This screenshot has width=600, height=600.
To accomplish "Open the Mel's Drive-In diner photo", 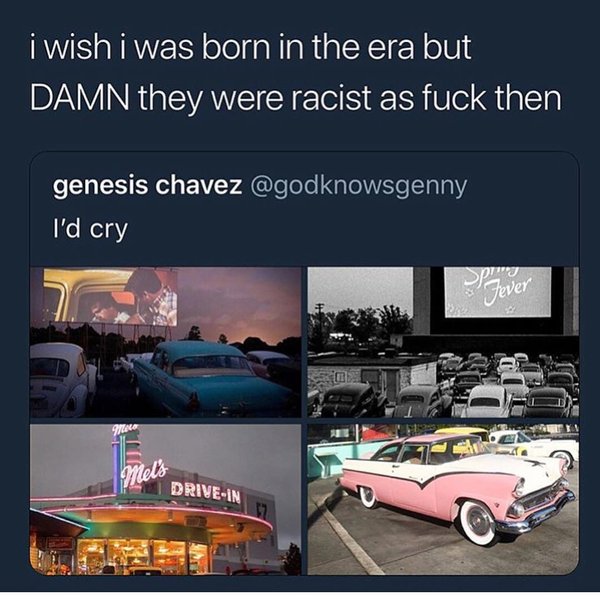I will point(165,499).
